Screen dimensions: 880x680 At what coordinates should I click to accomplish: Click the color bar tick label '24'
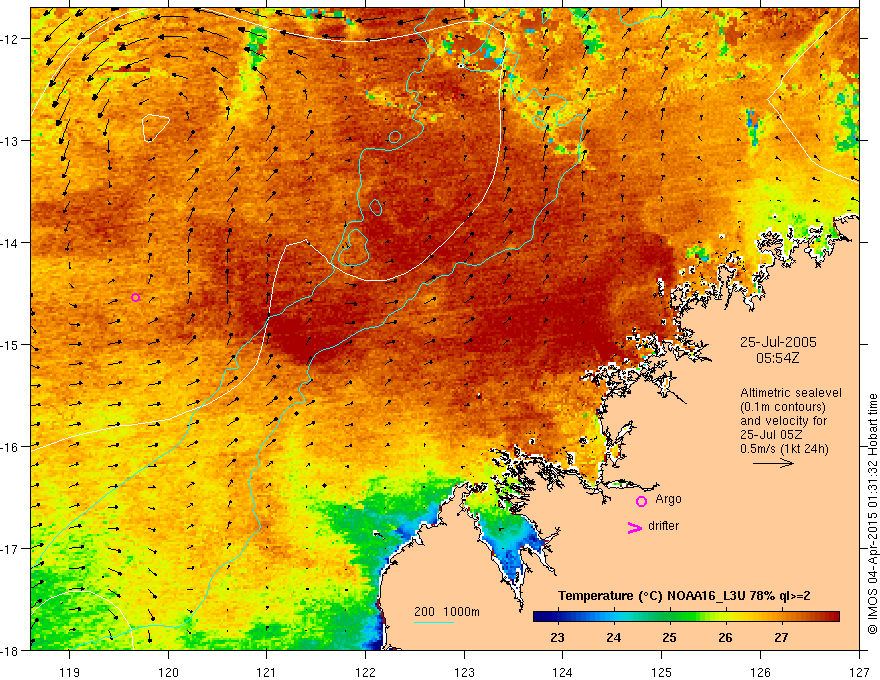pyautogui.click(x=613, y=638)
